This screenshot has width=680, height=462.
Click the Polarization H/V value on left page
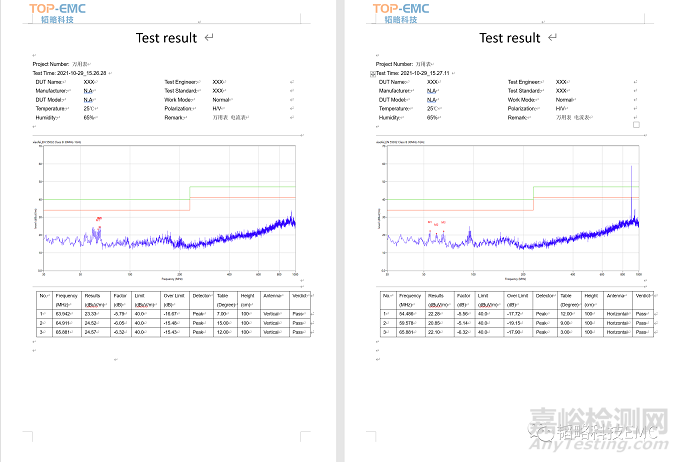point(218,108)
